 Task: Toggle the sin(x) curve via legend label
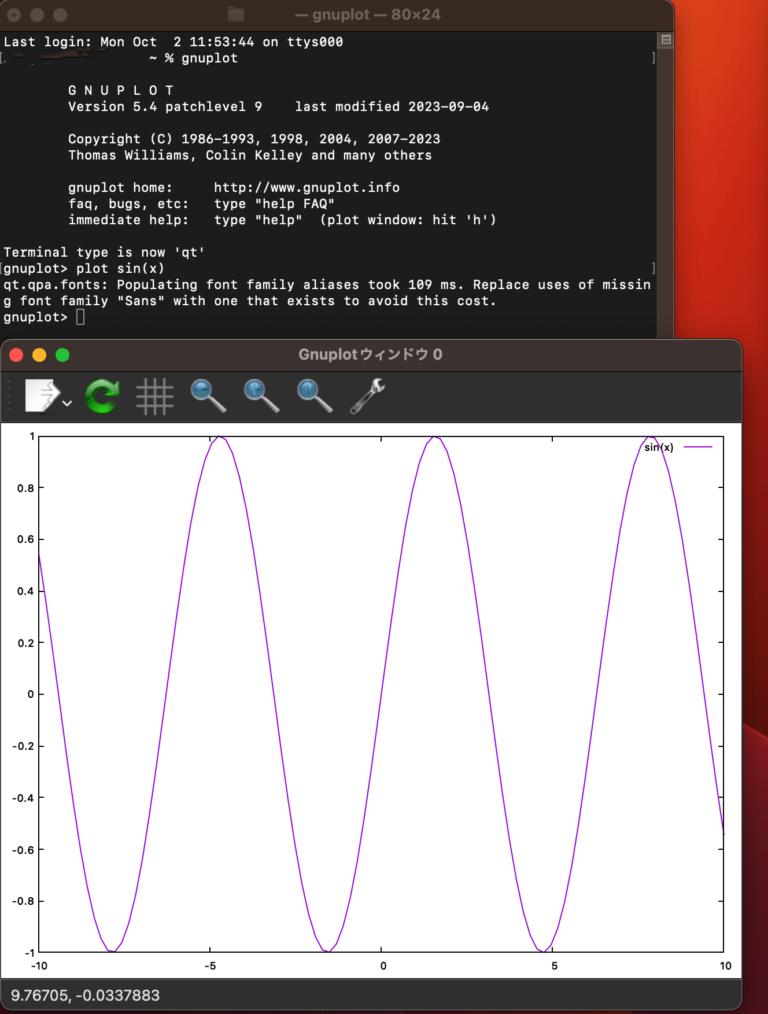click(659, 447)
